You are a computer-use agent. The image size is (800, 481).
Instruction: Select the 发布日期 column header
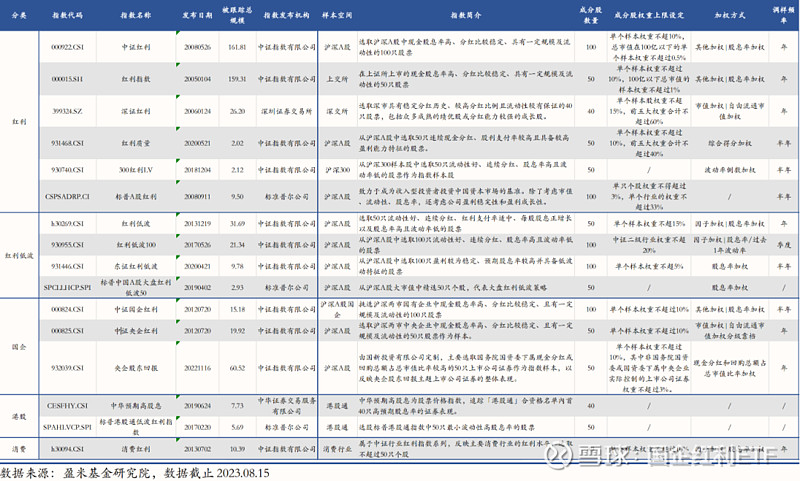(197, 15)
